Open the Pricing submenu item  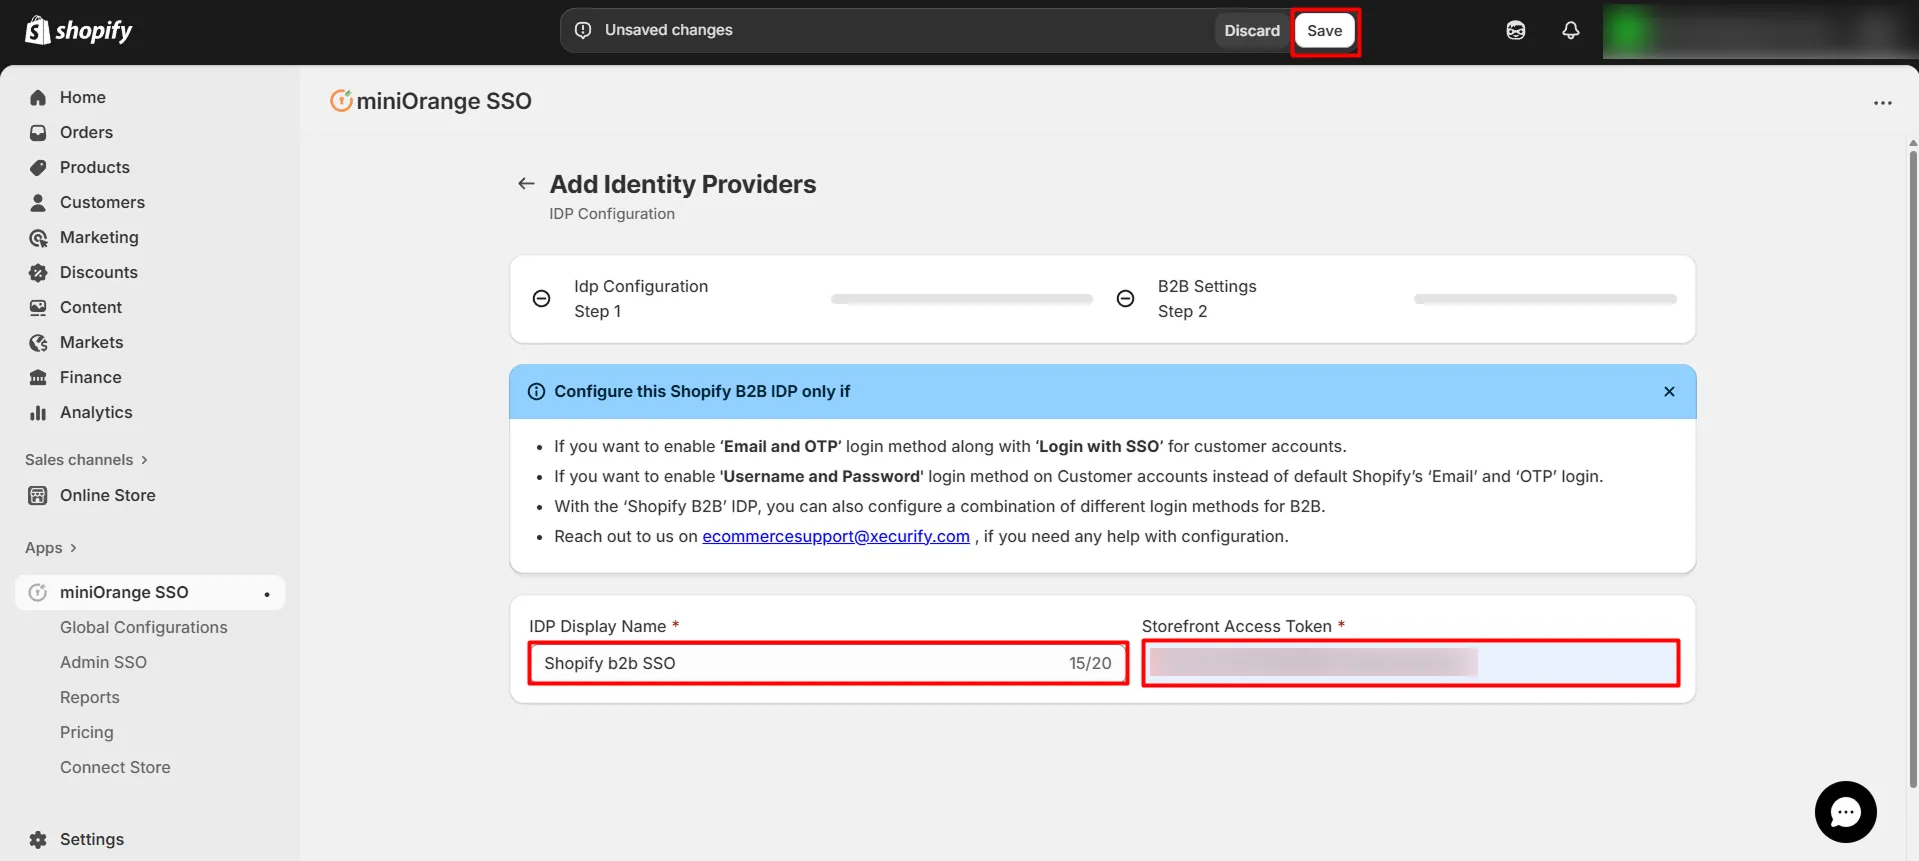87,732
